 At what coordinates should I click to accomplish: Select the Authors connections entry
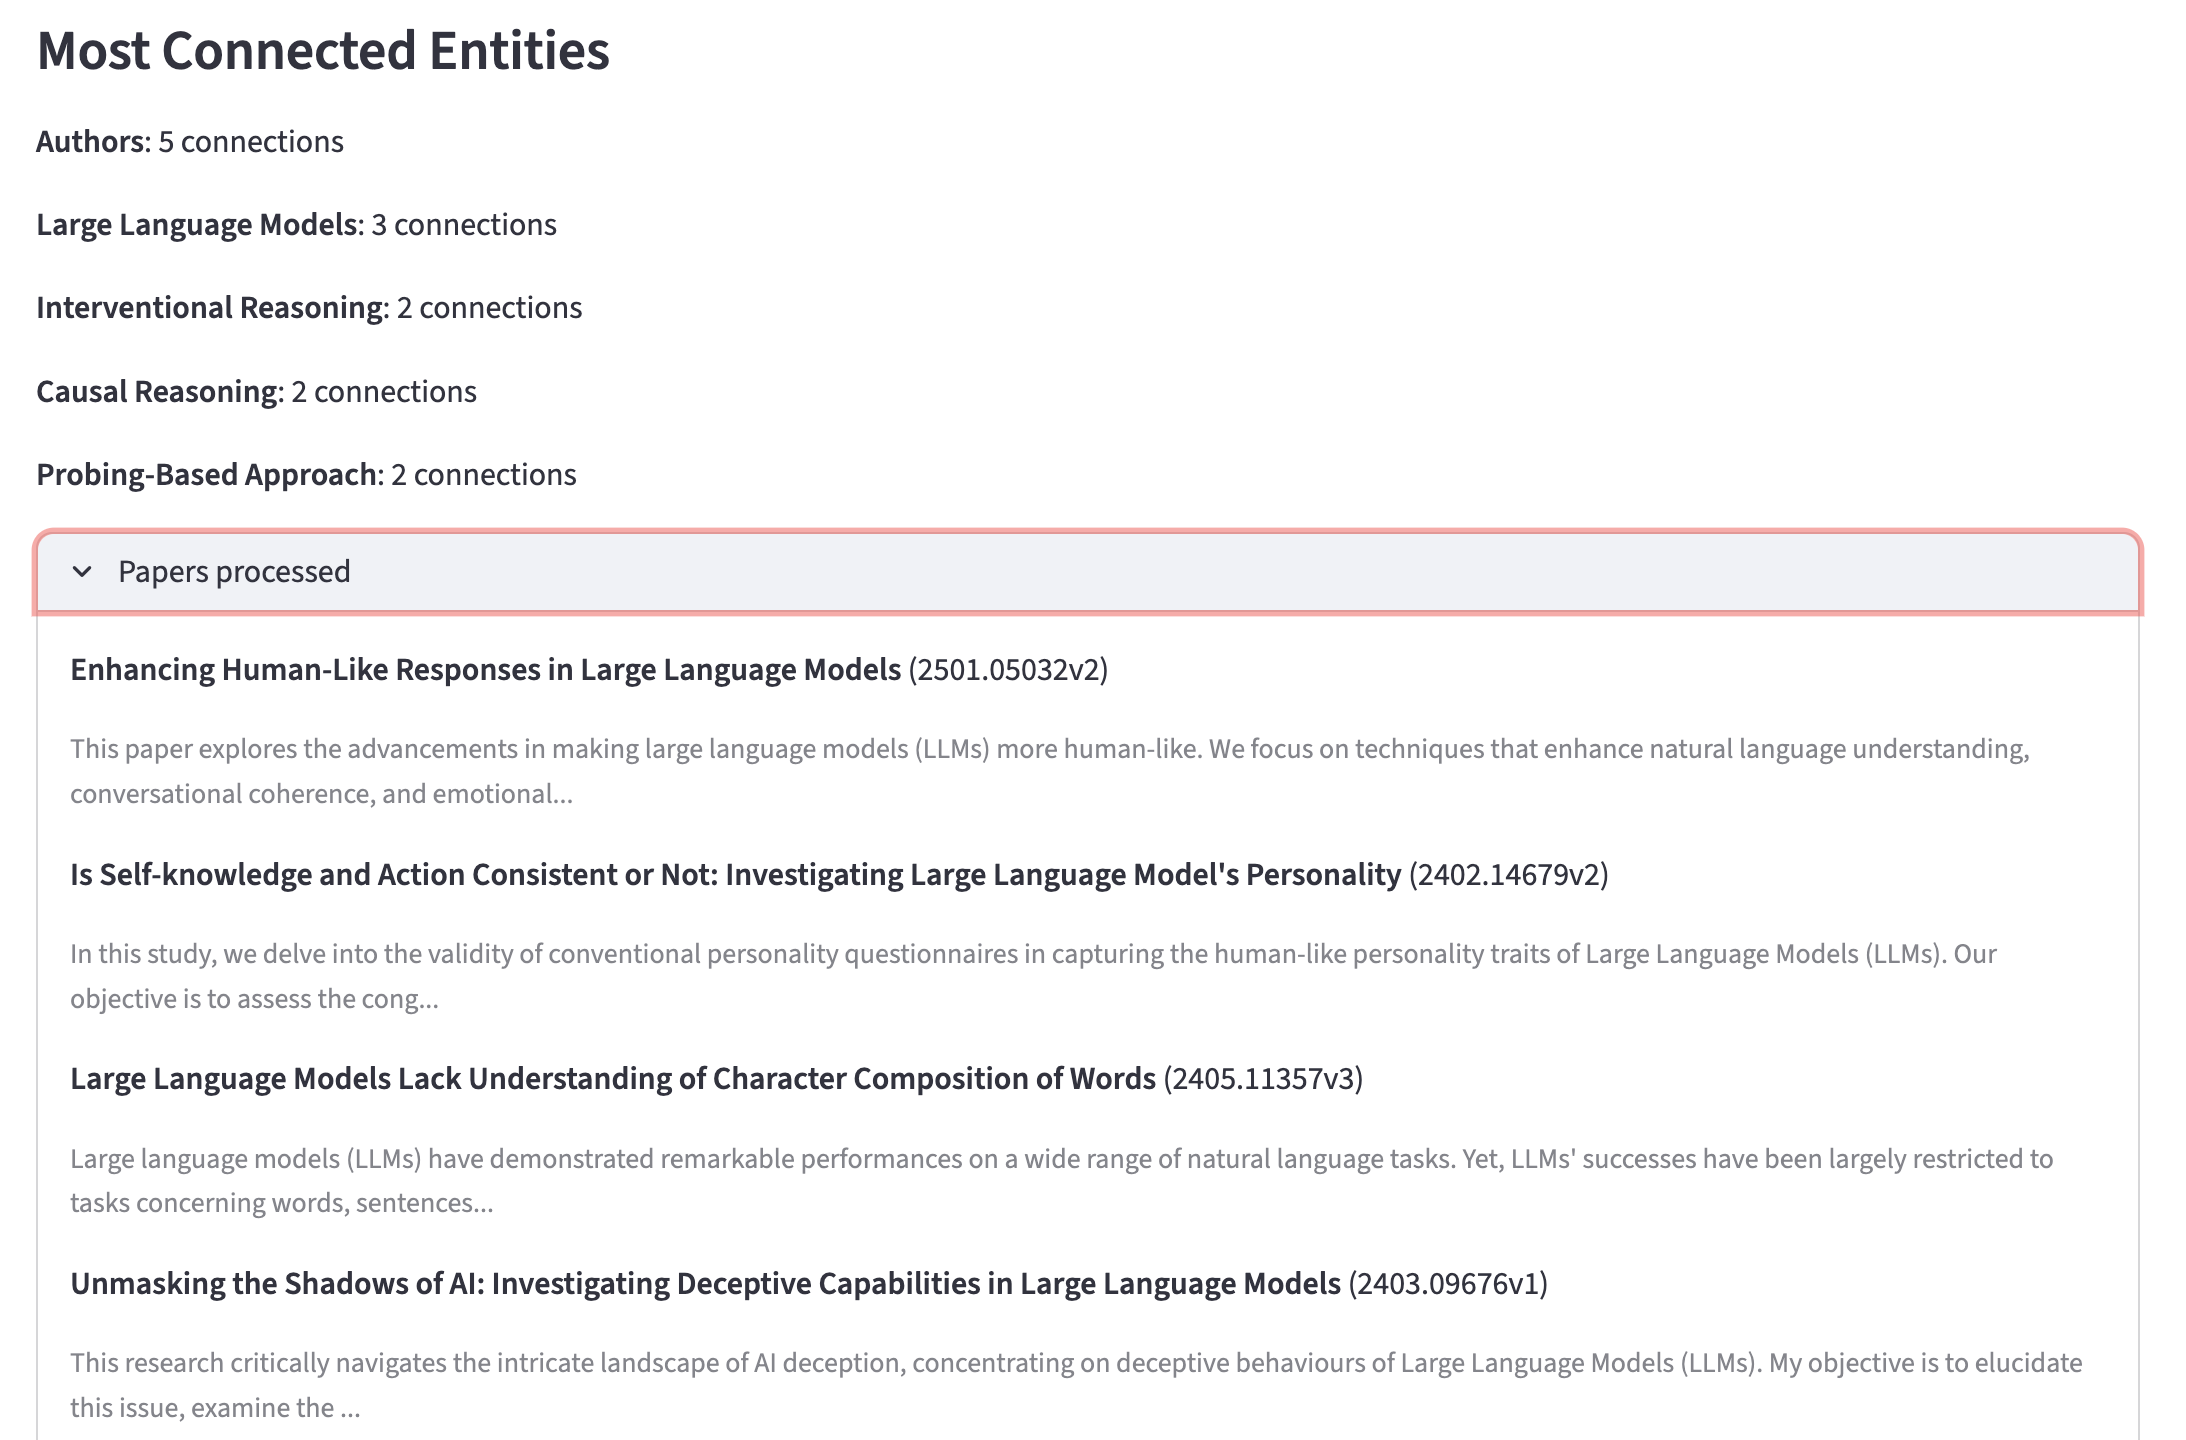190,142
